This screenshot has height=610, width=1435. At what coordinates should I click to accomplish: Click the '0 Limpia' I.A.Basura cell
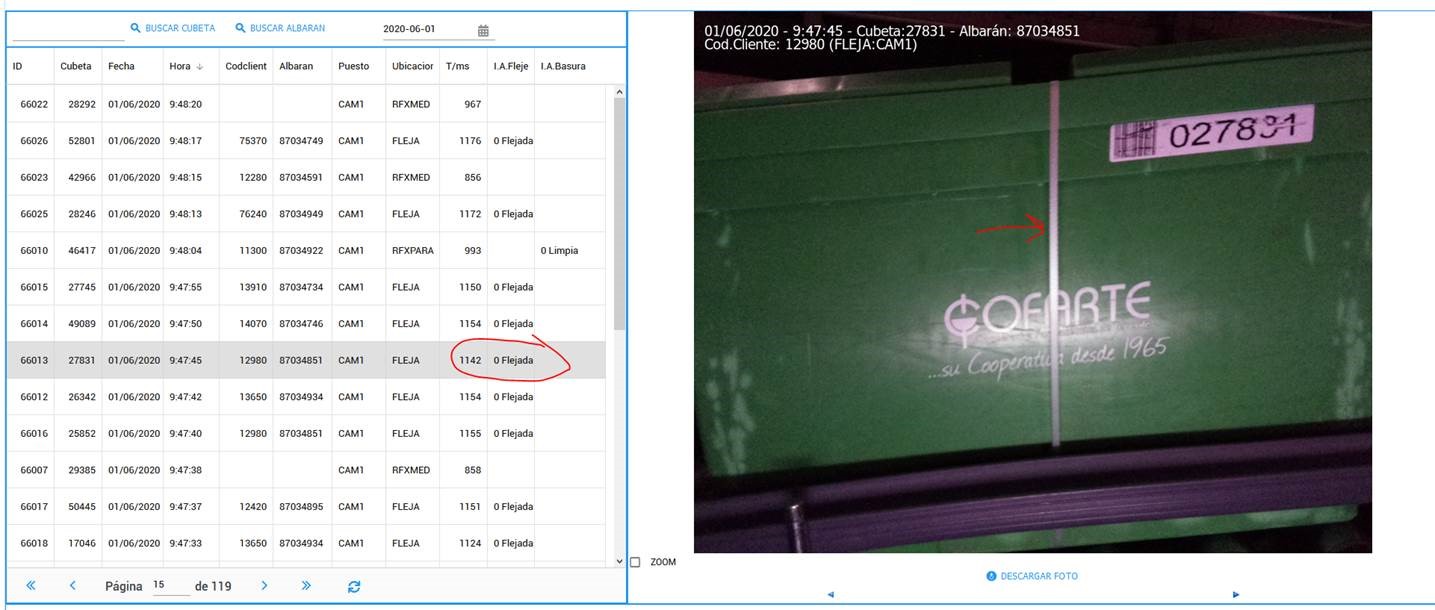point(560,250)
